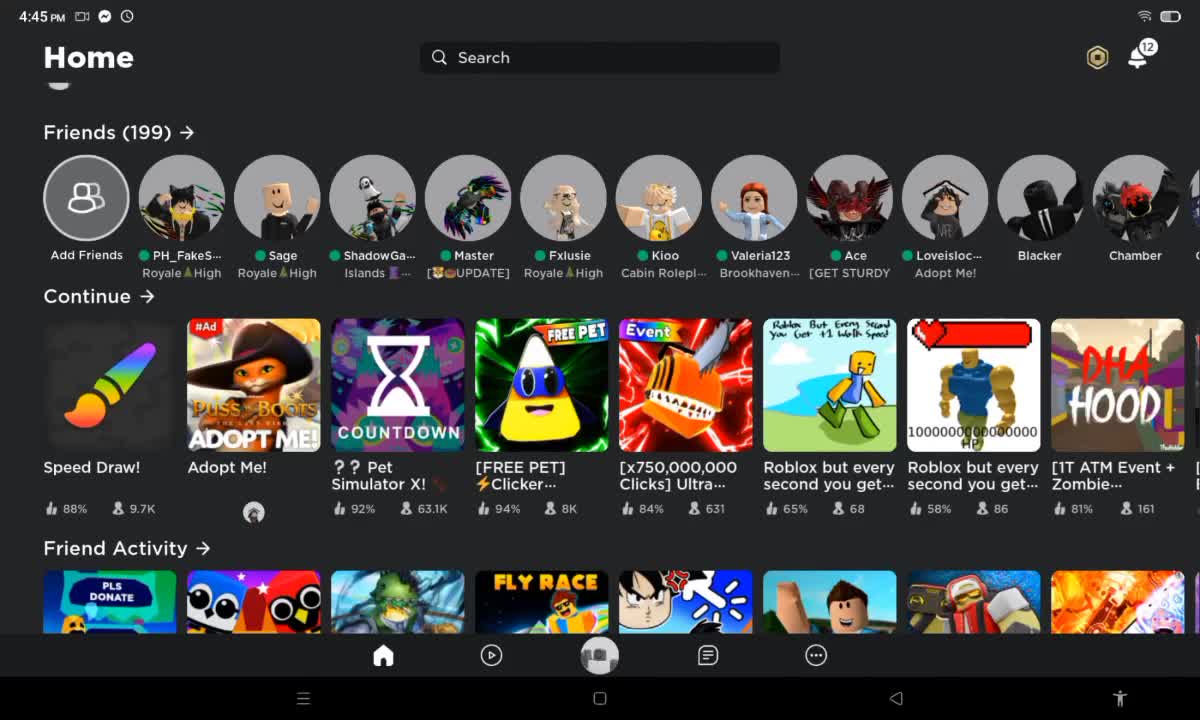Tap the Wi-Fi status bar icon
Viewport: 1200px width, 720px height.
click(1144, 17)
